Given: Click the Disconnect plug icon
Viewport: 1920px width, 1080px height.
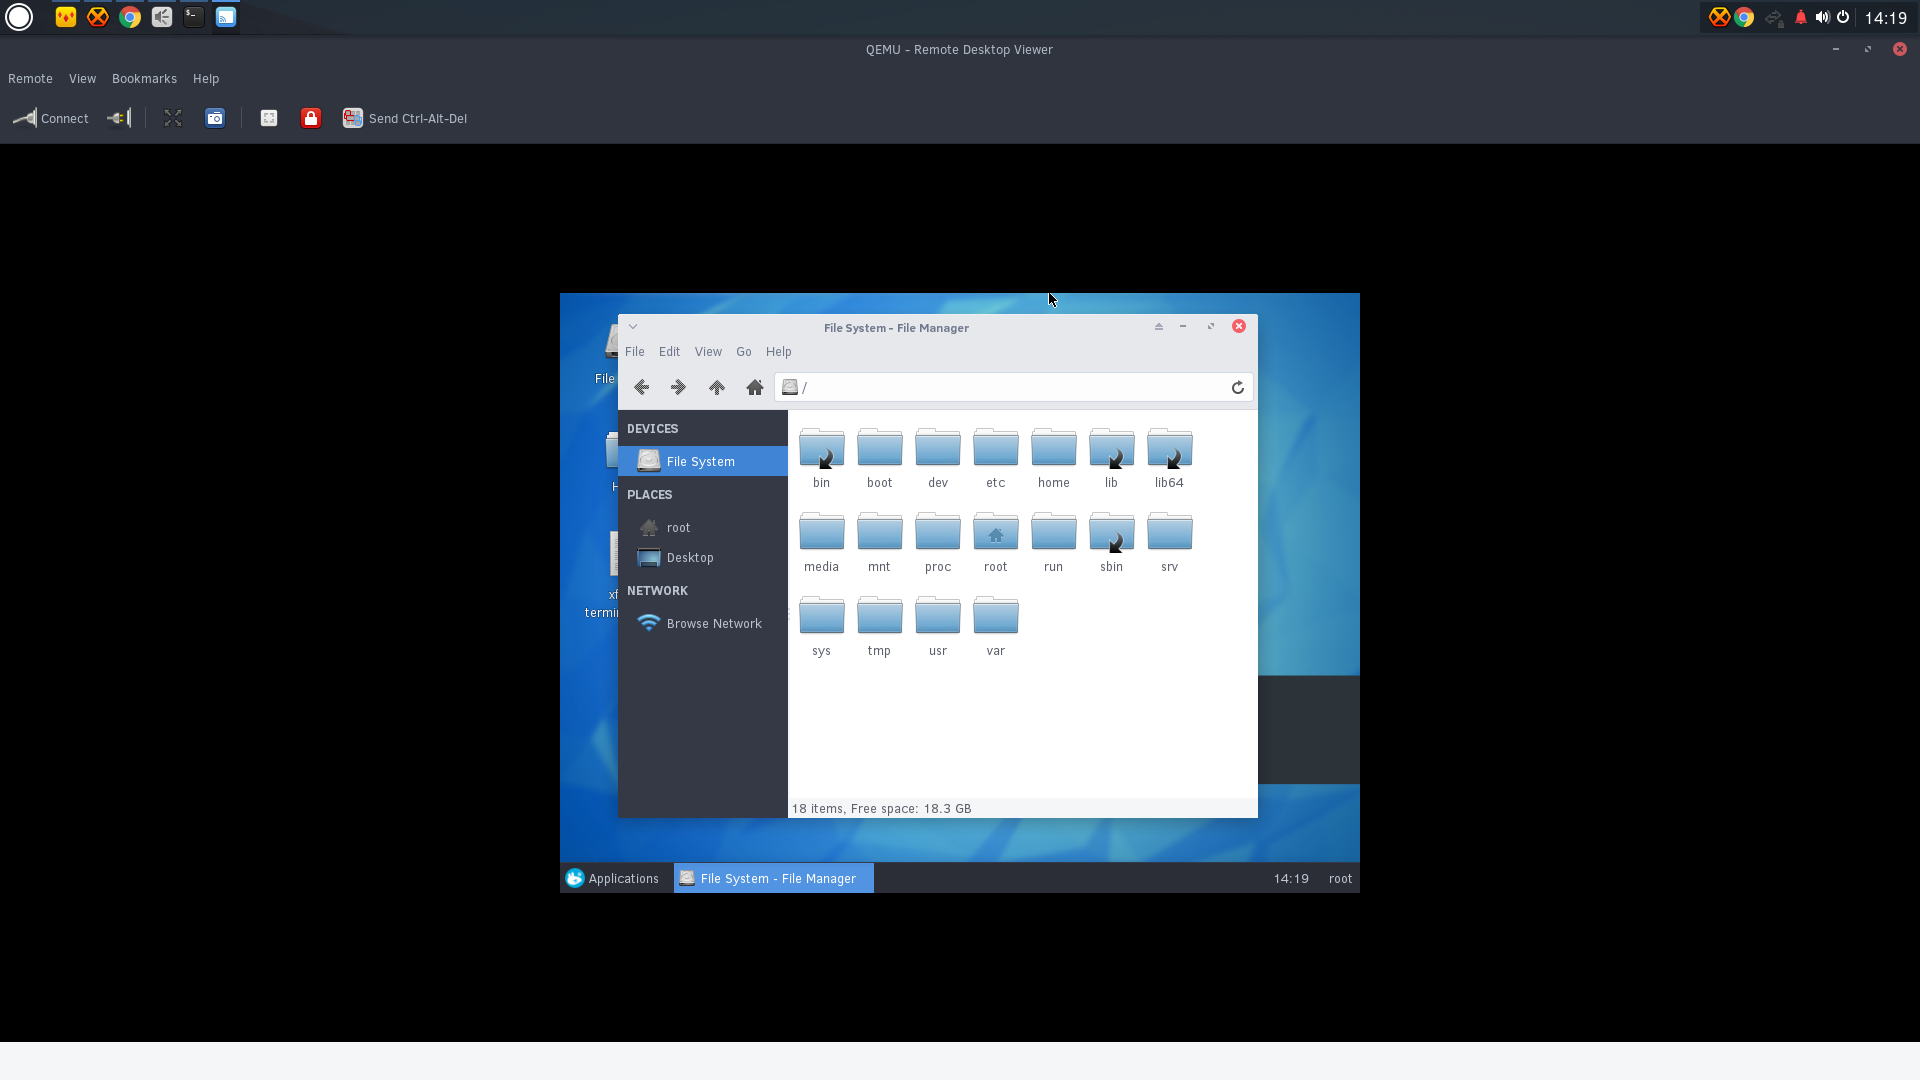Looking at the screenshot, I should (119, 118).
